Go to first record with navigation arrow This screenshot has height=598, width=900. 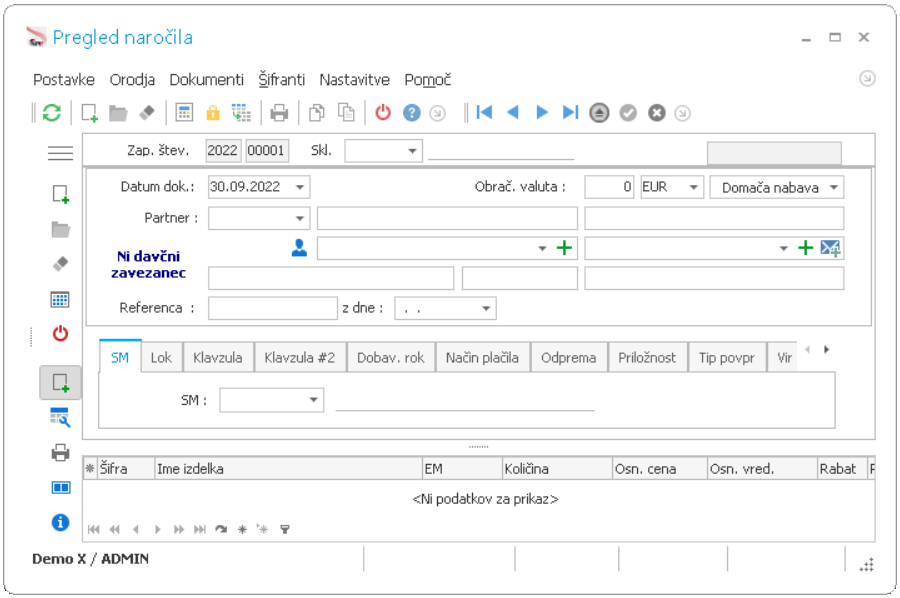click(x=484, y=112)
